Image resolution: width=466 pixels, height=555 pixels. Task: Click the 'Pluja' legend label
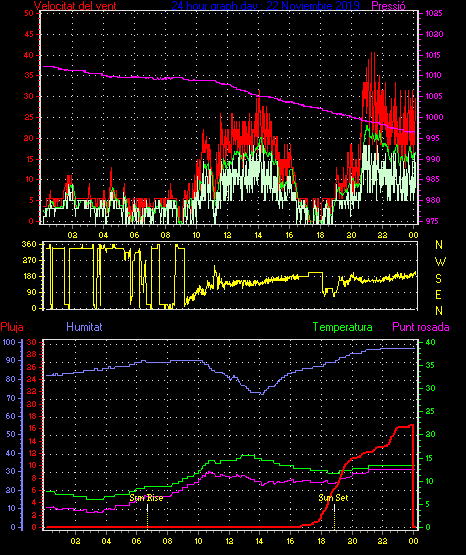coord(12,327)
